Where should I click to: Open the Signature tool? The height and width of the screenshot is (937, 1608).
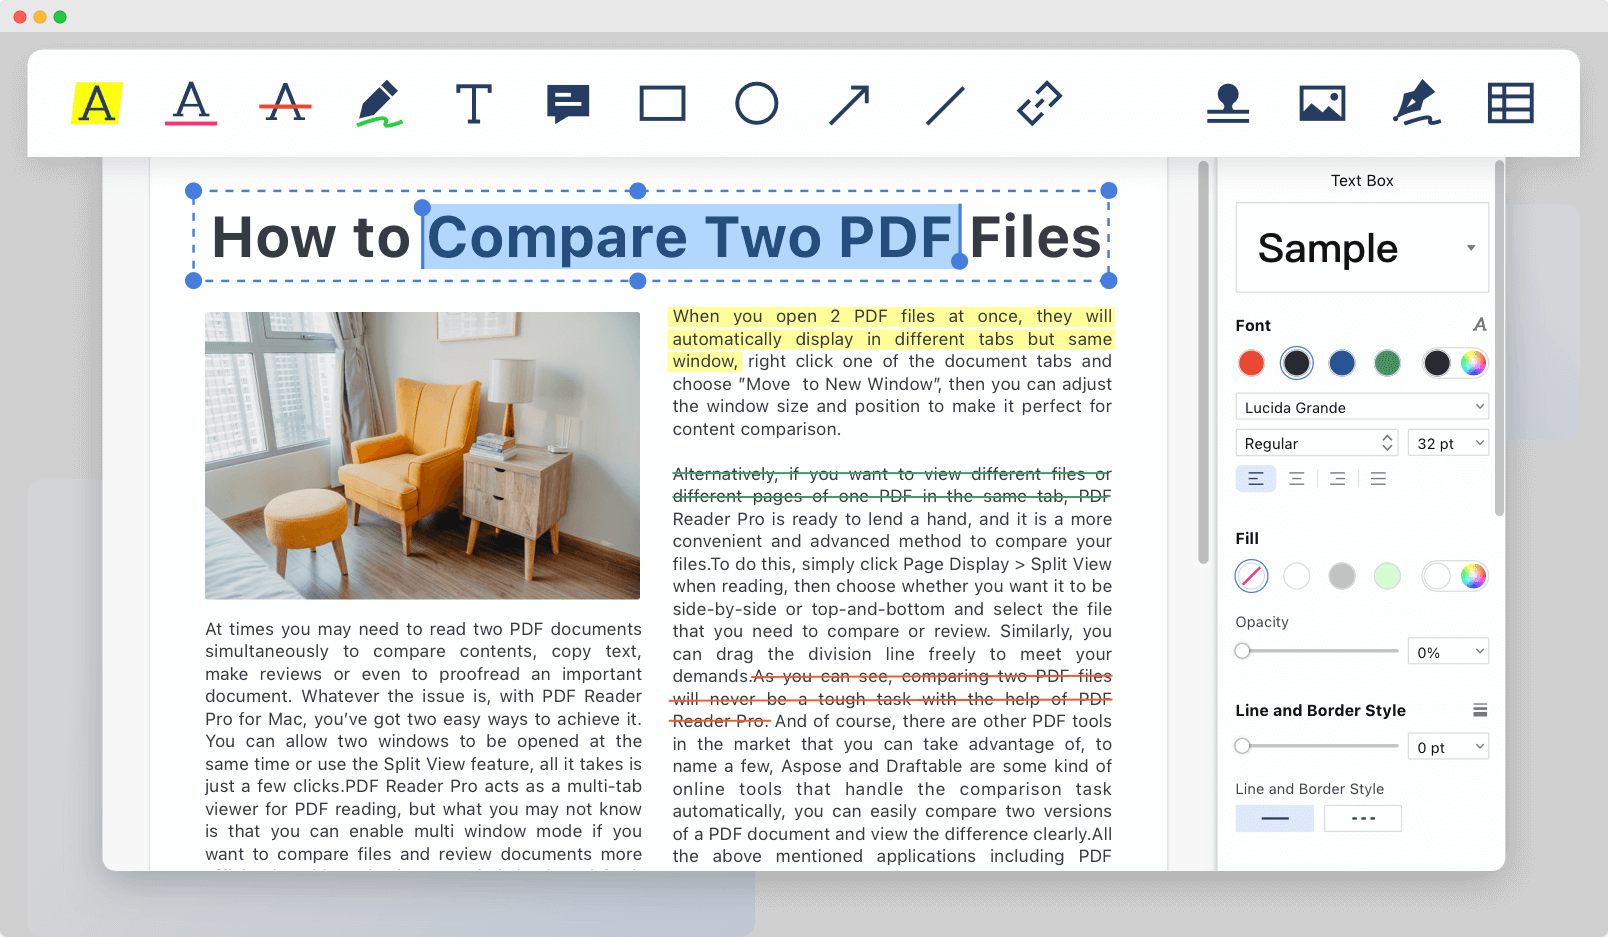click(x=1416, y=103)
